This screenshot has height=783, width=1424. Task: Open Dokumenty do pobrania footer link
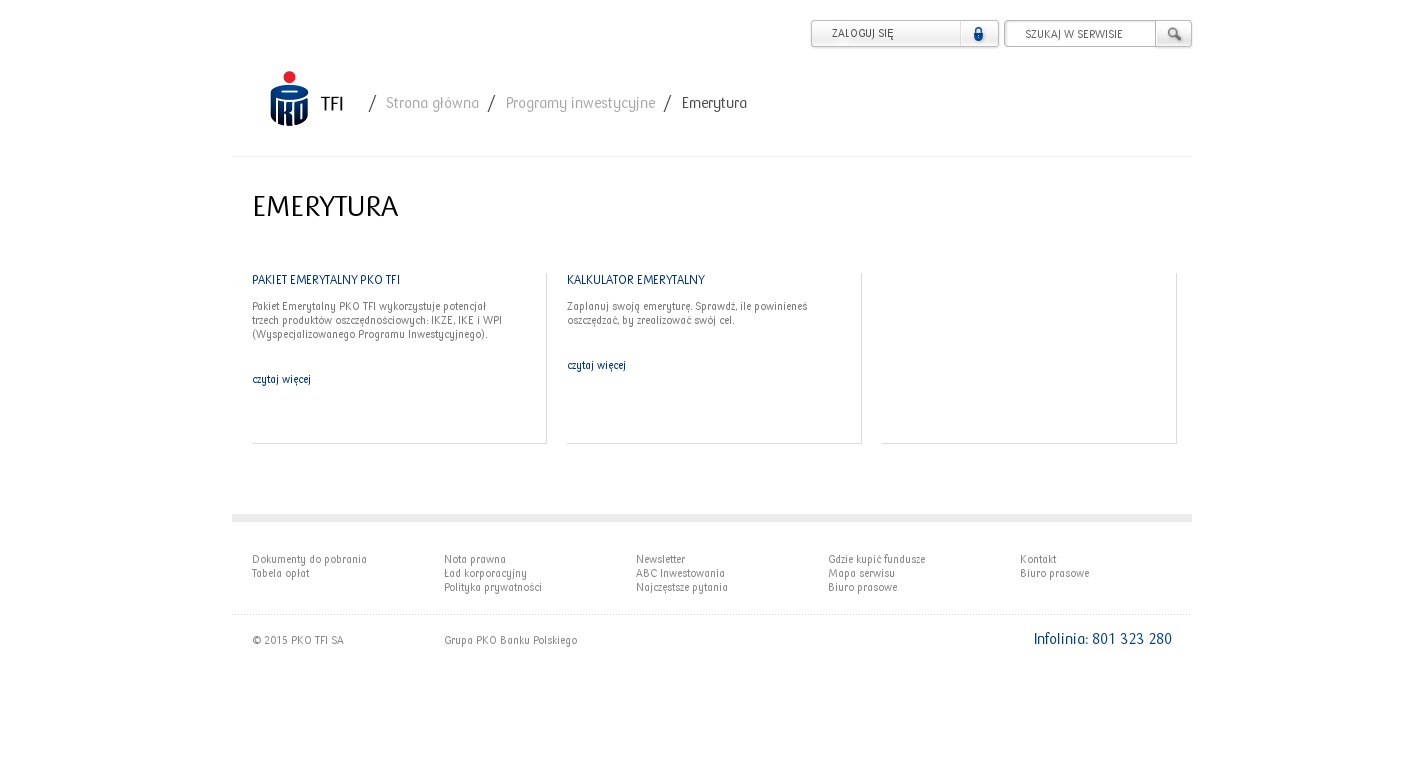point(309,560)
